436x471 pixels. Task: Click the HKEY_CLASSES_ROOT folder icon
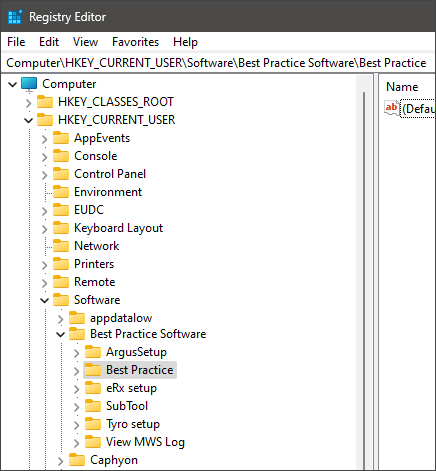45,102
